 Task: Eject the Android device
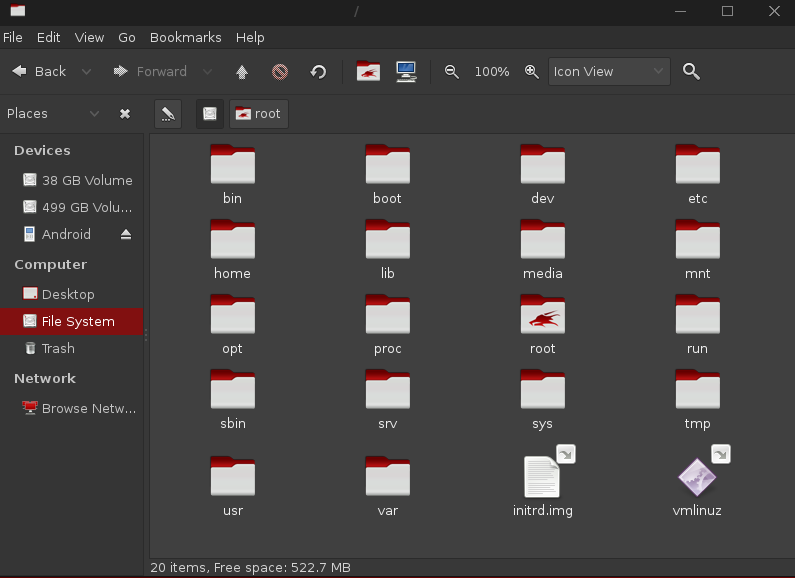[126, 234]
